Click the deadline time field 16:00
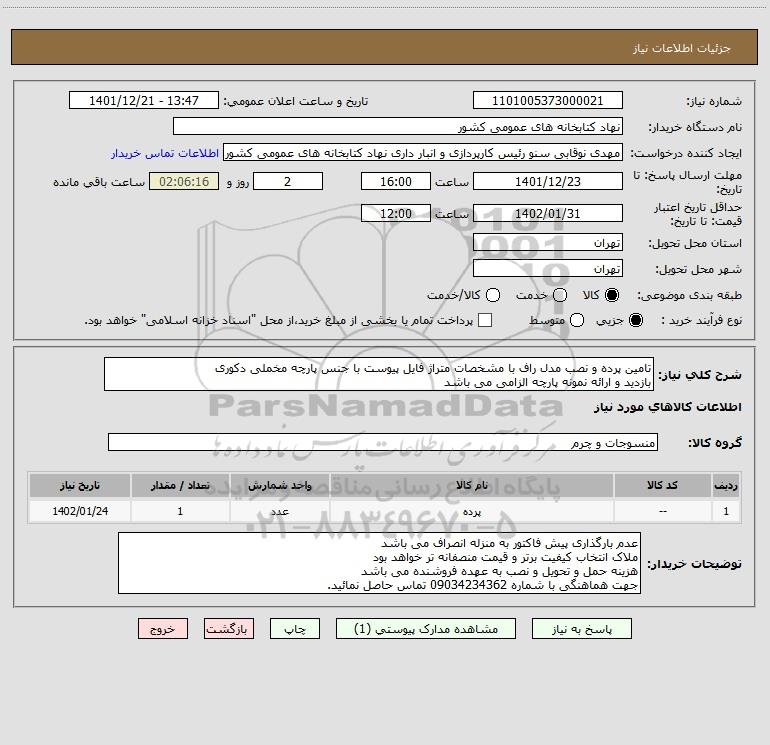Viewport: 770px width, 745px height. [396, 181]
